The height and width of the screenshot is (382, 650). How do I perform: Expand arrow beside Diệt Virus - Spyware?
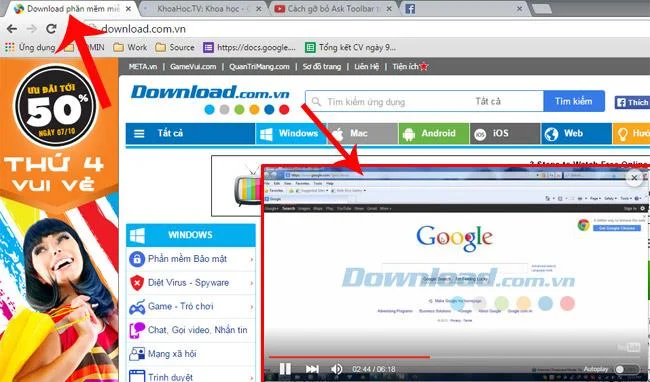(252, 283)
